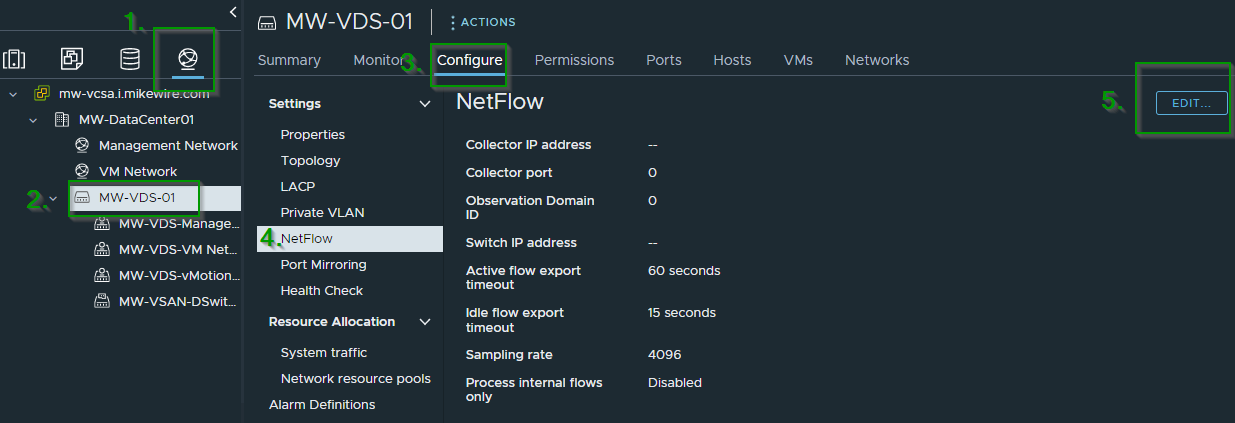Click the Management Network icon
The height and width of the screenshot is (423, 1235).
pyautogui.click(x=82, y=146)
